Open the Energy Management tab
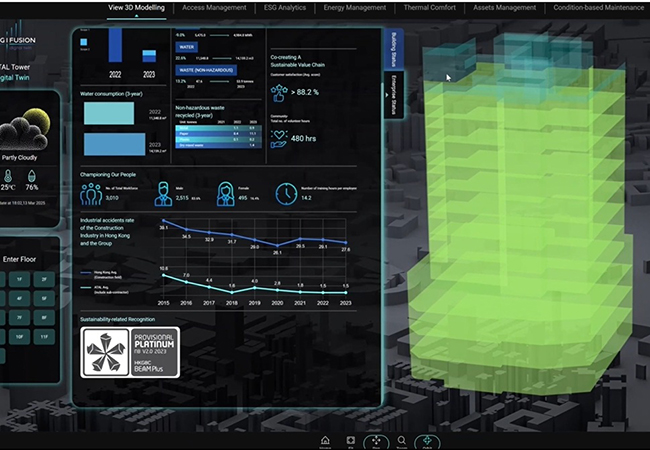This screenshot has width=650, height=450. point(355,8)
